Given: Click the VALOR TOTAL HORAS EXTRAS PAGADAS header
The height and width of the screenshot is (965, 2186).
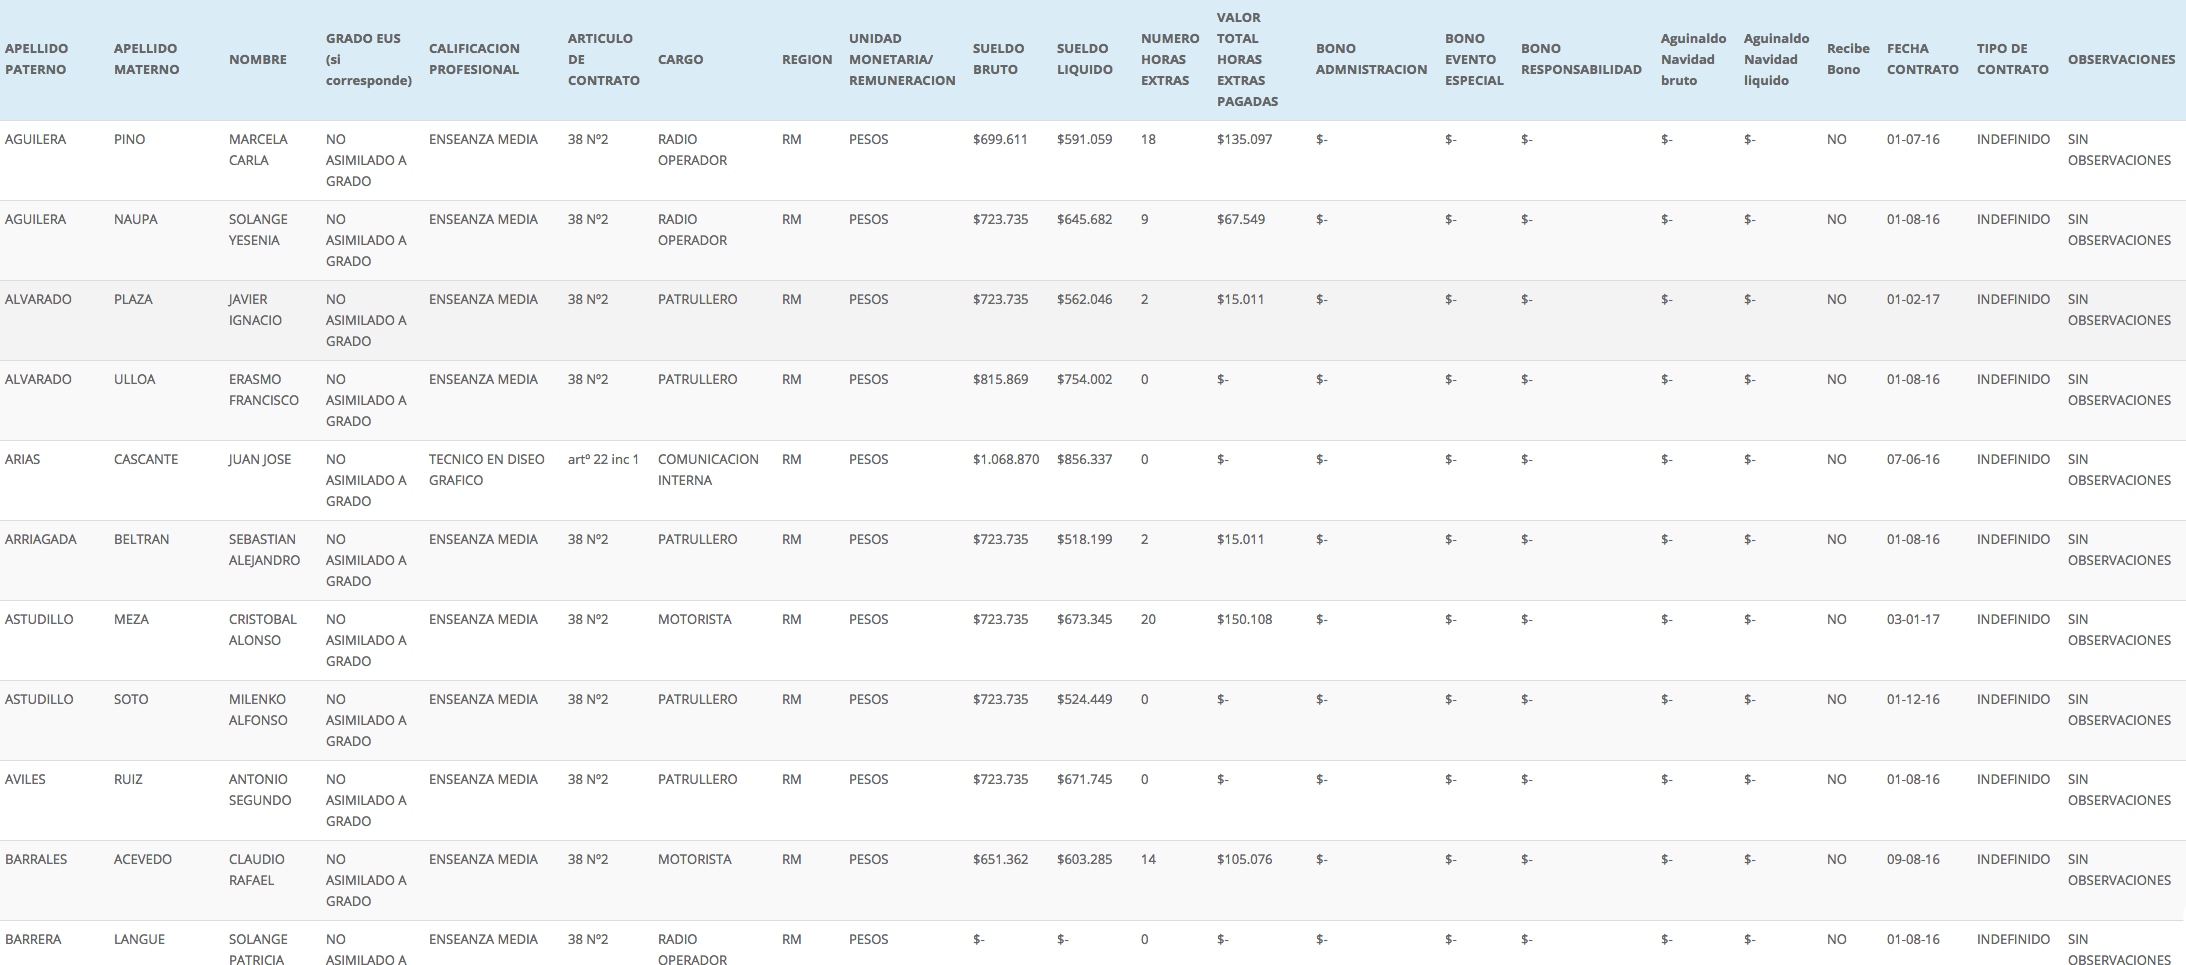Looking at the screenshot, I should 1247,59.
